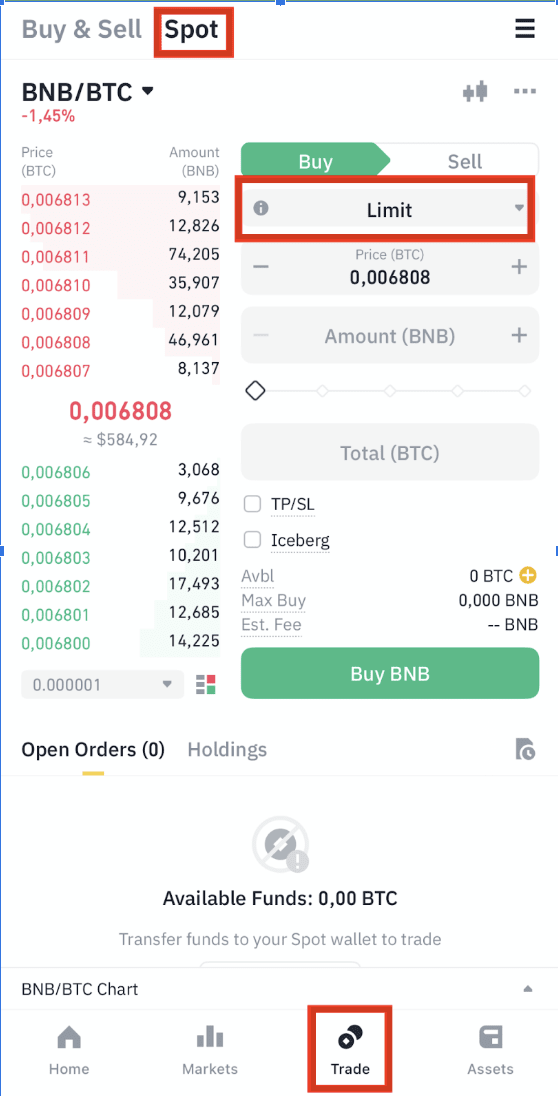Screen dimensions: 558x1096
Task: Enable the Iceberg checkbox
Action: click(x=252, y=540)
